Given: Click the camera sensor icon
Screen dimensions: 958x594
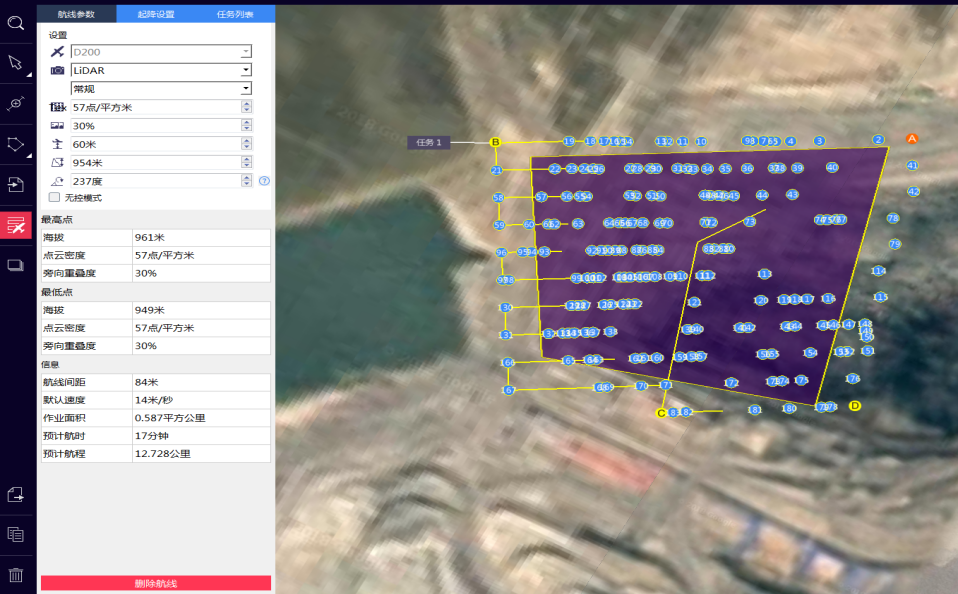Looking at the screenshot, I should (57, 70).
